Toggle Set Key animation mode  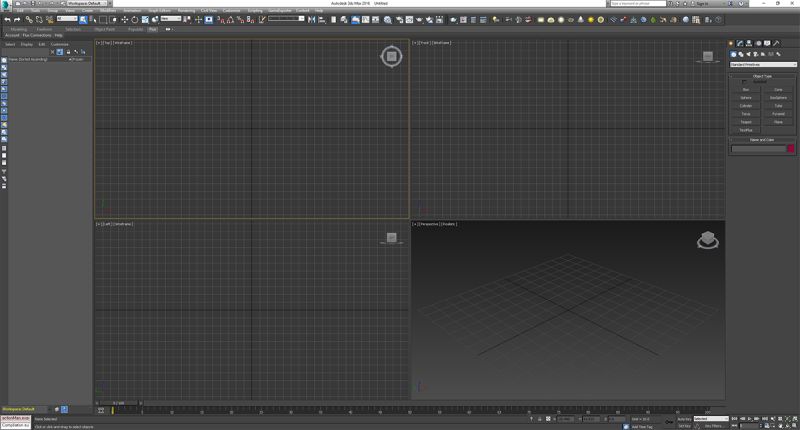(684, 426)
